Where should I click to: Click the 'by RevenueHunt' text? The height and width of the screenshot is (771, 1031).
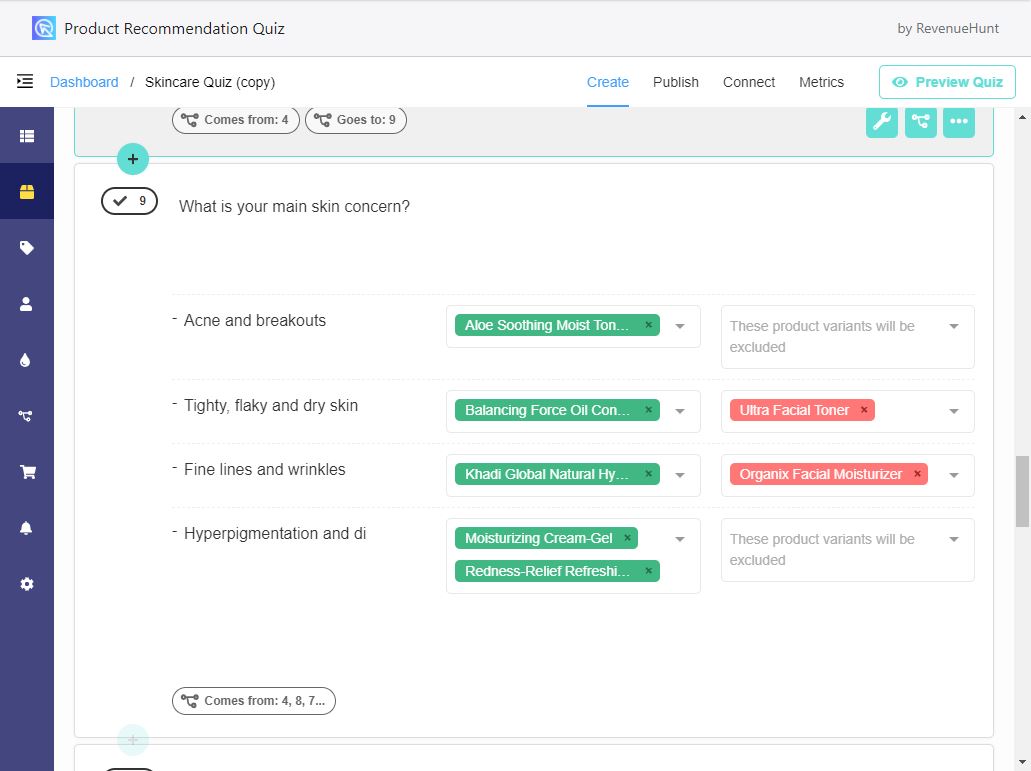click(x=947, y=28)
